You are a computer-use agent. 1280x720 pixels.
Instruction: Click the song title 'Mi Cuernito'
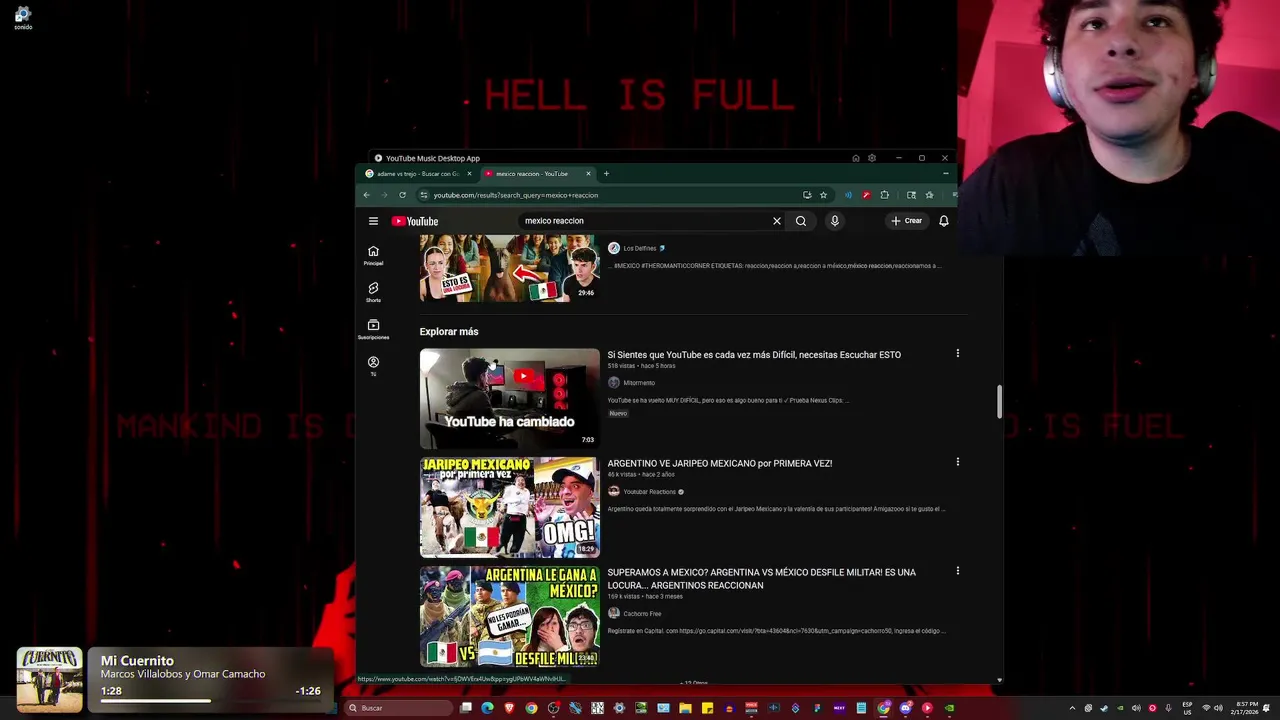137,661
